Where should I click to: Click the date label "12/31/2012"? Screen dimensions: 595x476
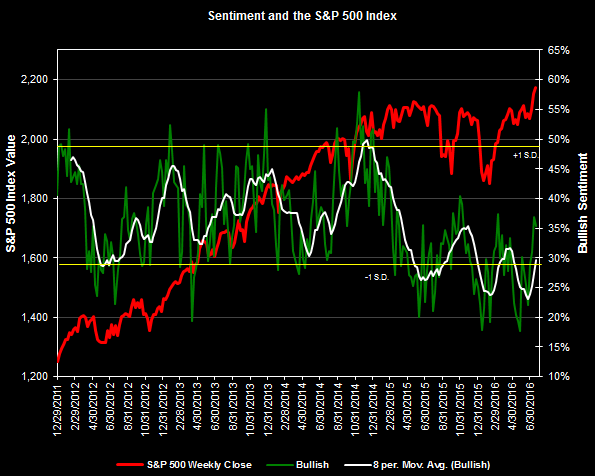(x=162, y=411)
